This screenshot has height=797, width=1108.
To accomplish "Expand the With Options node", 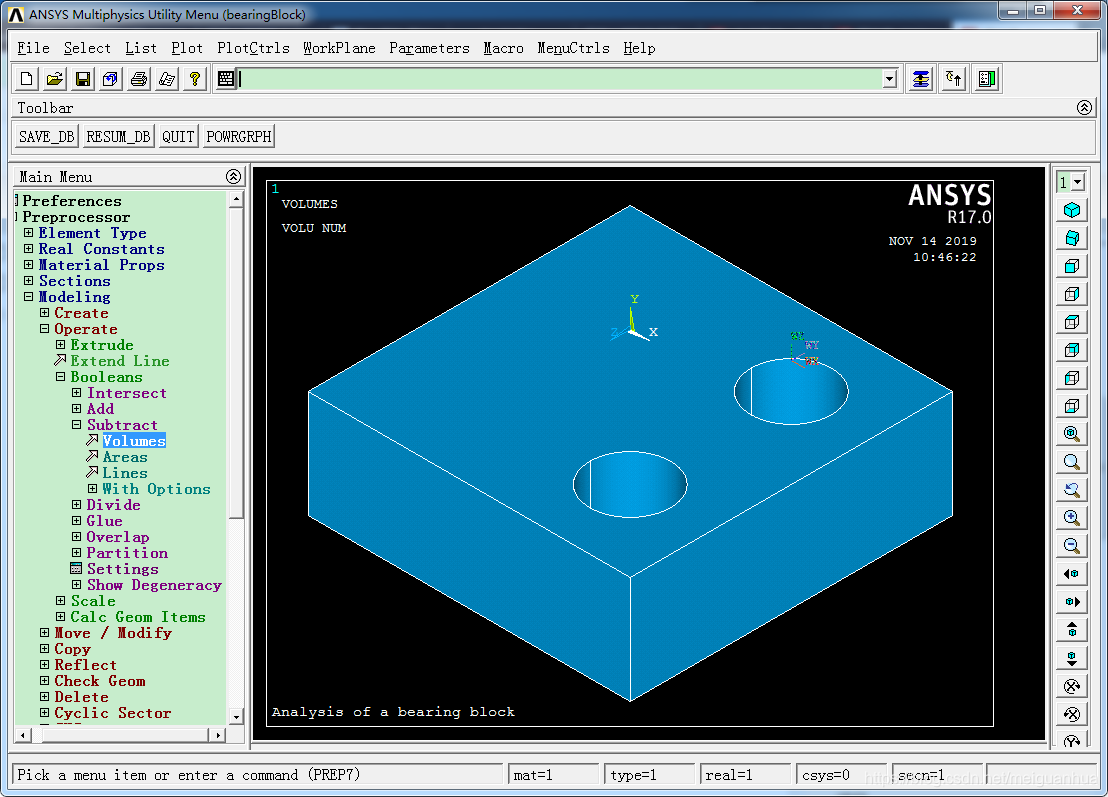I will pyautogui.click(x=93, y=489).
